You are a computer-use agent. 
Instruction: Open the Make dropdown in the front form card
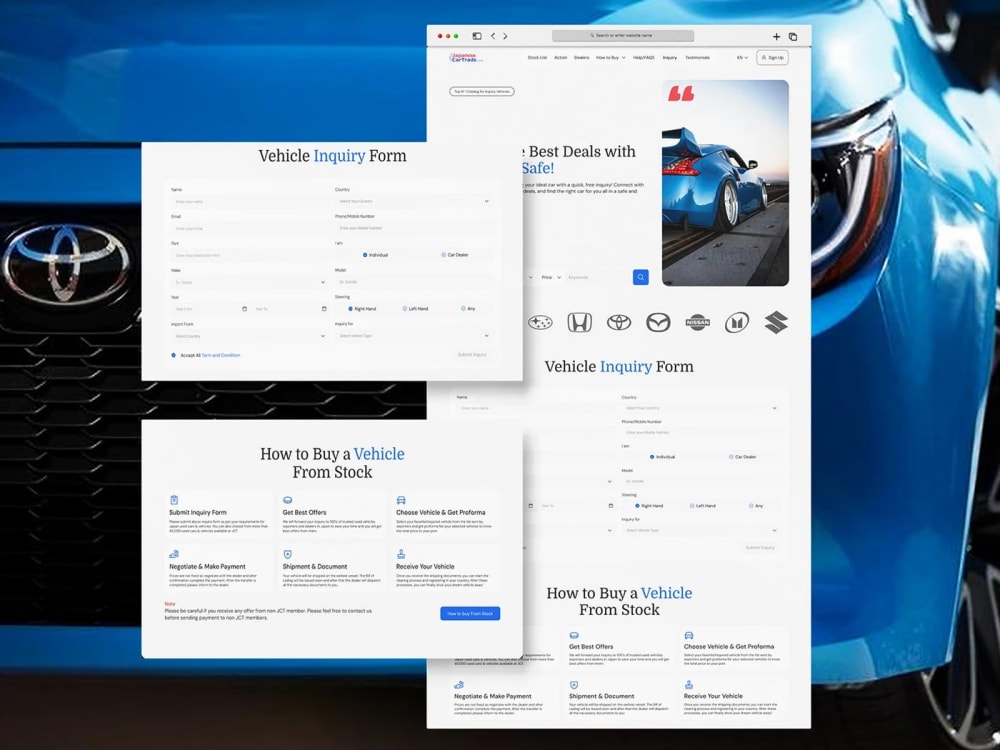pyautogui.click(x=249, y=282)
